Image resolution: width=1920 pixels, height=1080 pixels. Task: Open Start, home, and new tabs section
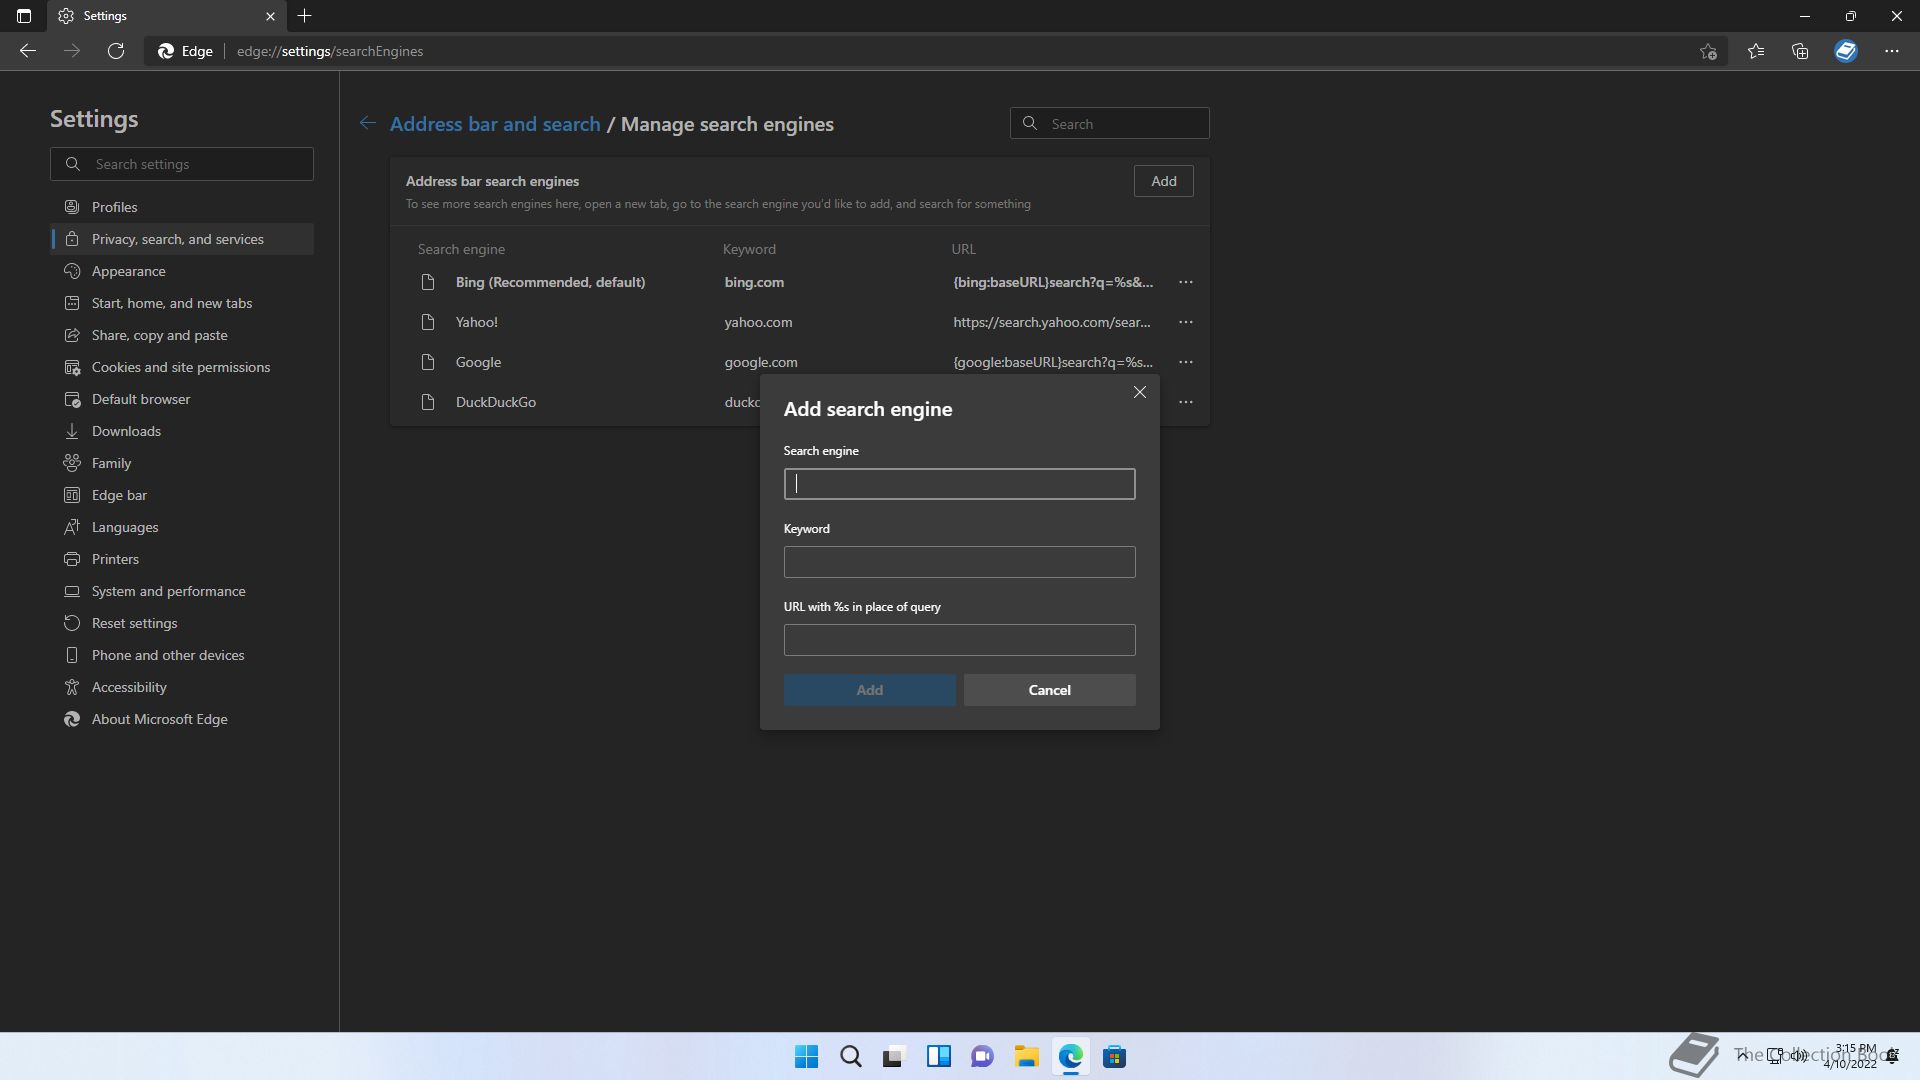pyautogui.click(x=182, y=303)
